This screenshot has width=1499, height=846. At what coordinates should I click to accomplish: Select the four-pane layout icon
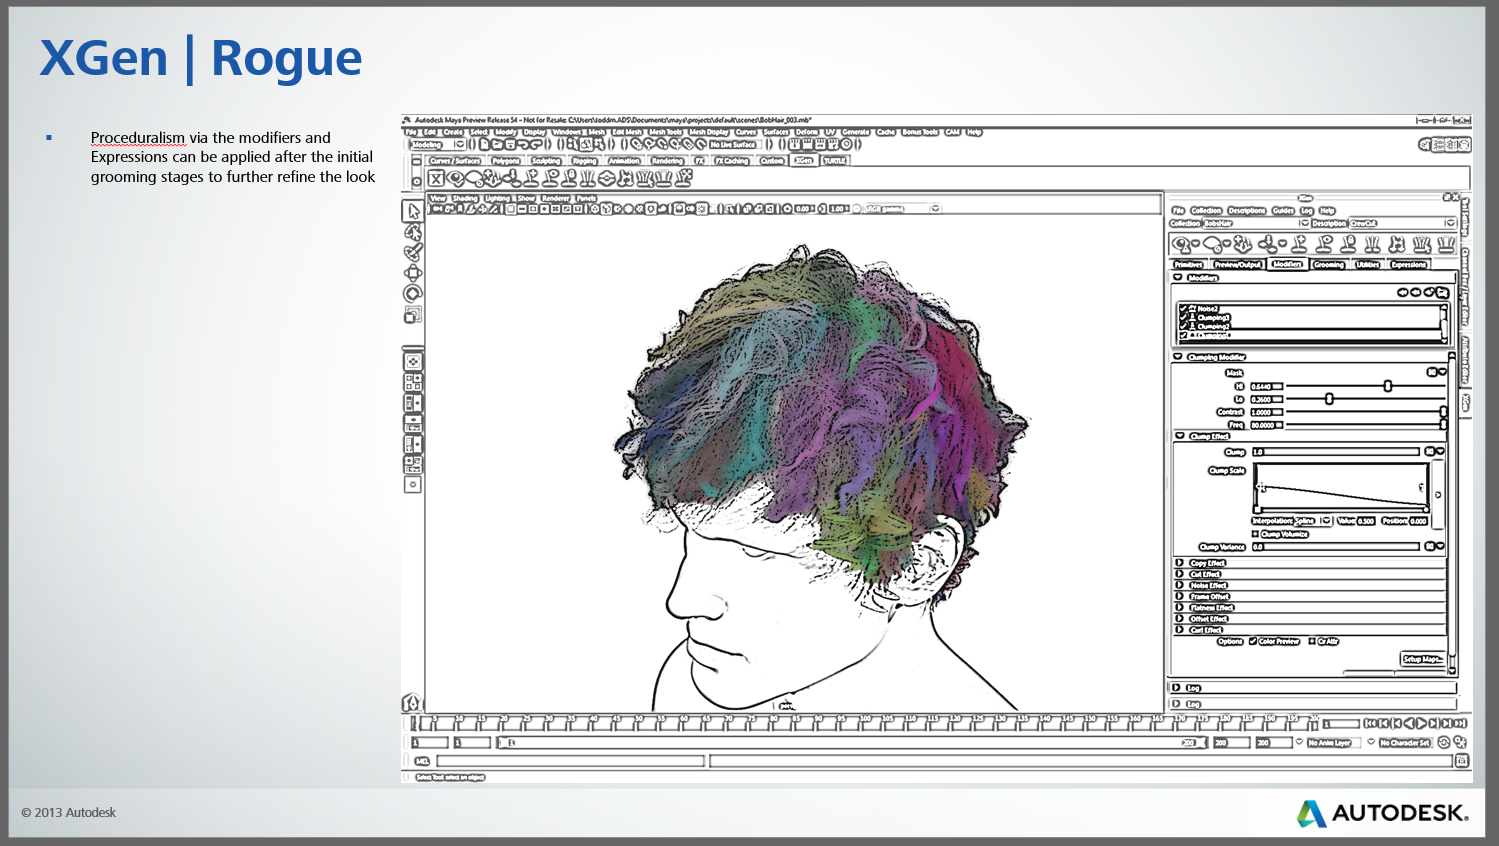click(x=413, y=382)
